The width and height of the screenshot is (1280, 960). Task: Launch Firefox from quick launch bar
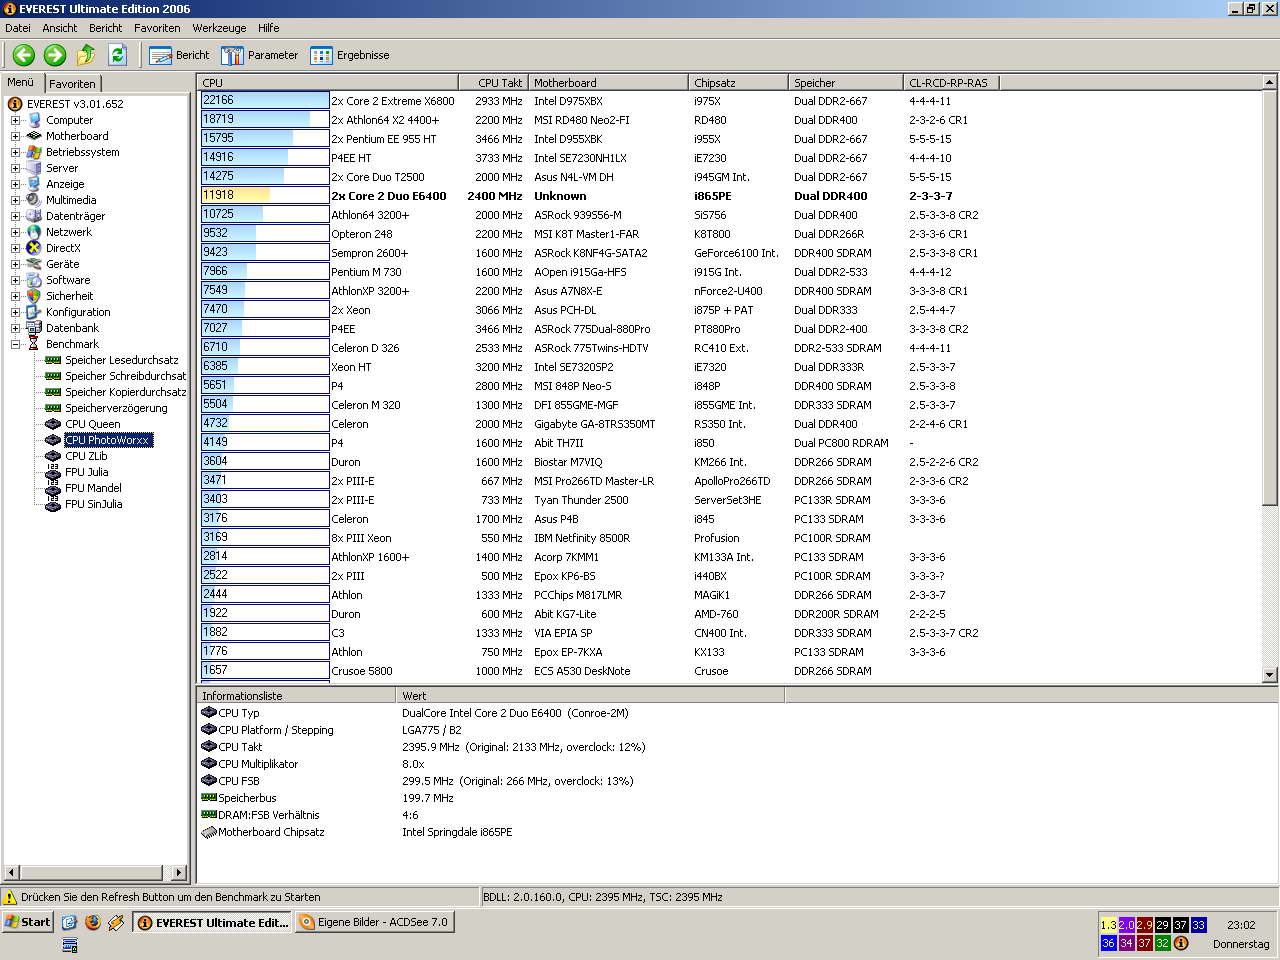pyautogui.click(x=93, y=922)
